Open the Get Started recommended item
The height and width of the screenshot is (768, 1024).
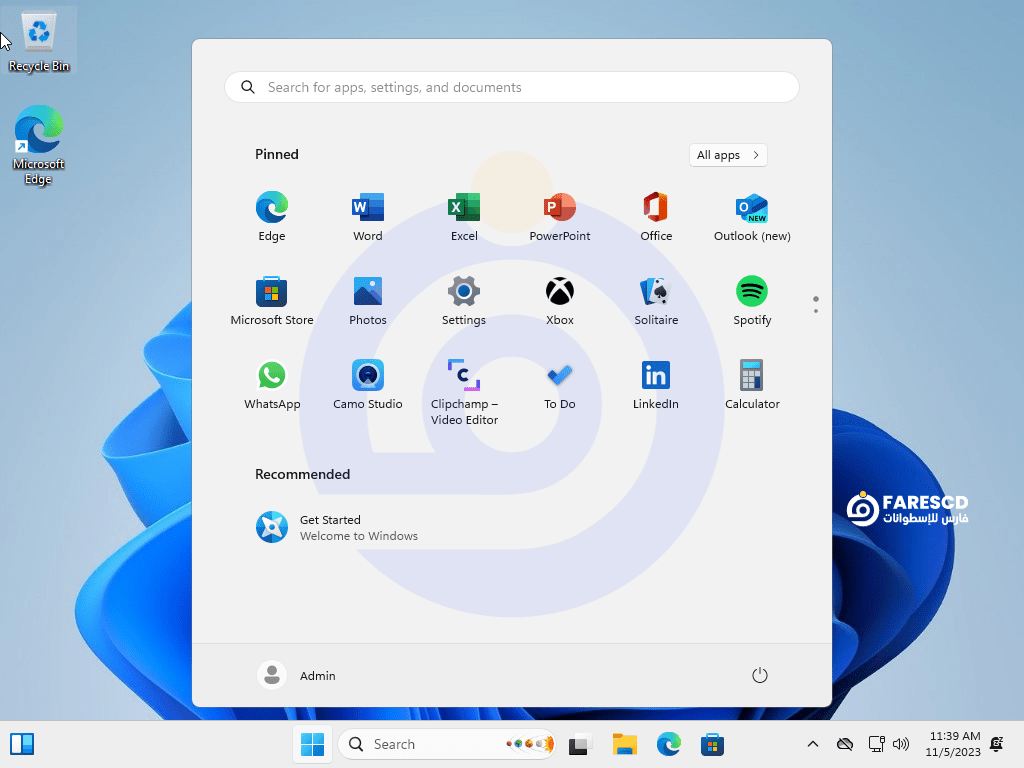[x=336, y=527]
